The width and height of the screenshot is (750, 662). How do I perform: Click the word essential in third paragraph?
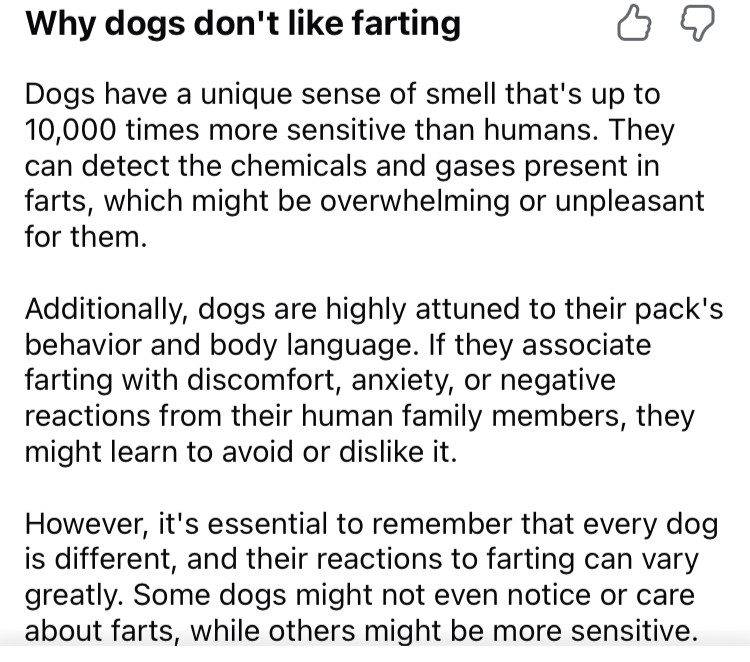point(267,524)
